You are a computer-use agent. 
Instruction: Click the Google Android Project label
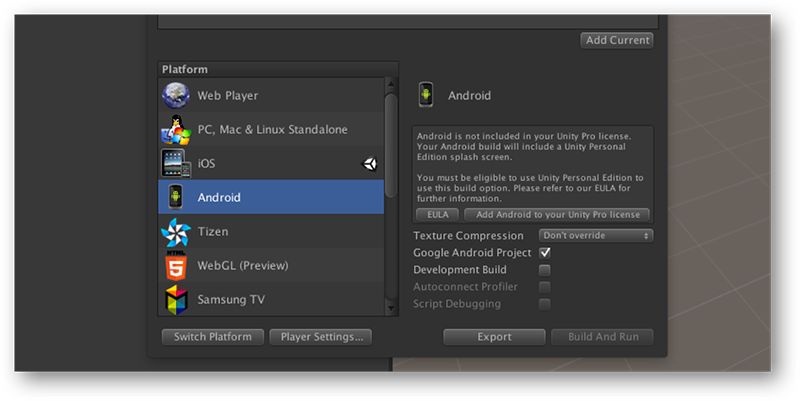tap(472, 253)
